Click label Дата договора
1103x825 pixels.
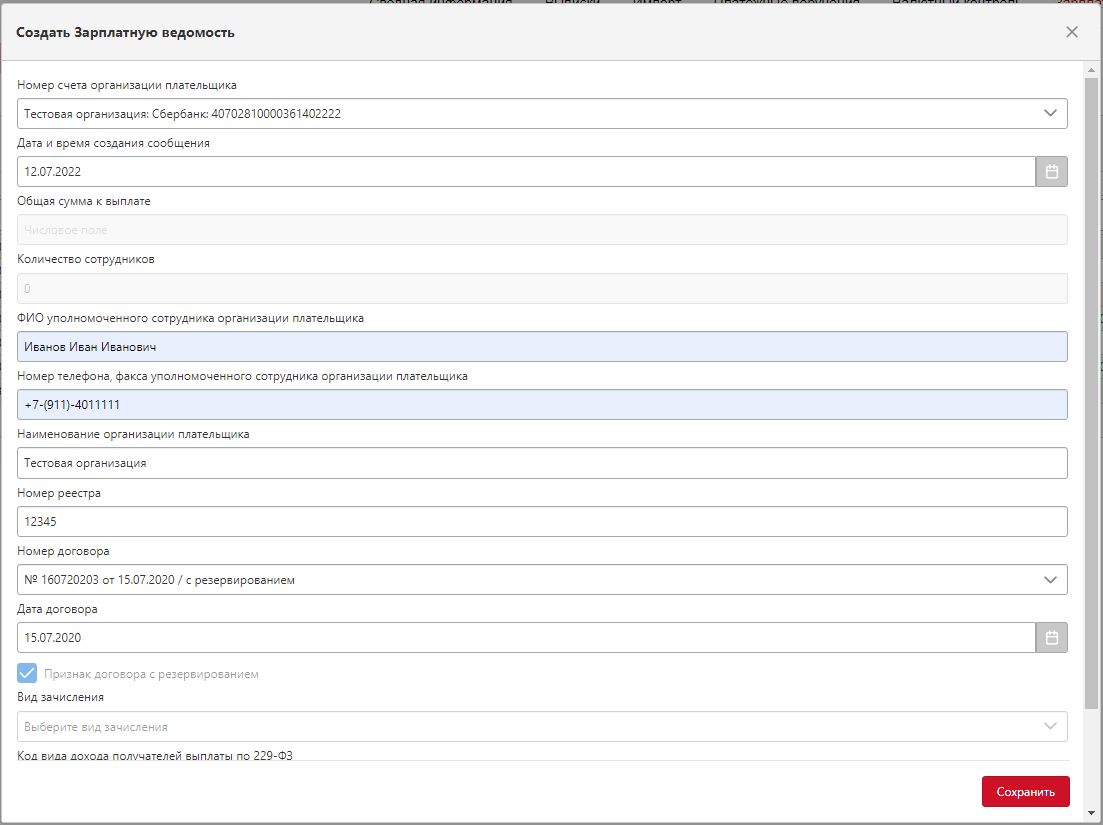coord(58,609)
